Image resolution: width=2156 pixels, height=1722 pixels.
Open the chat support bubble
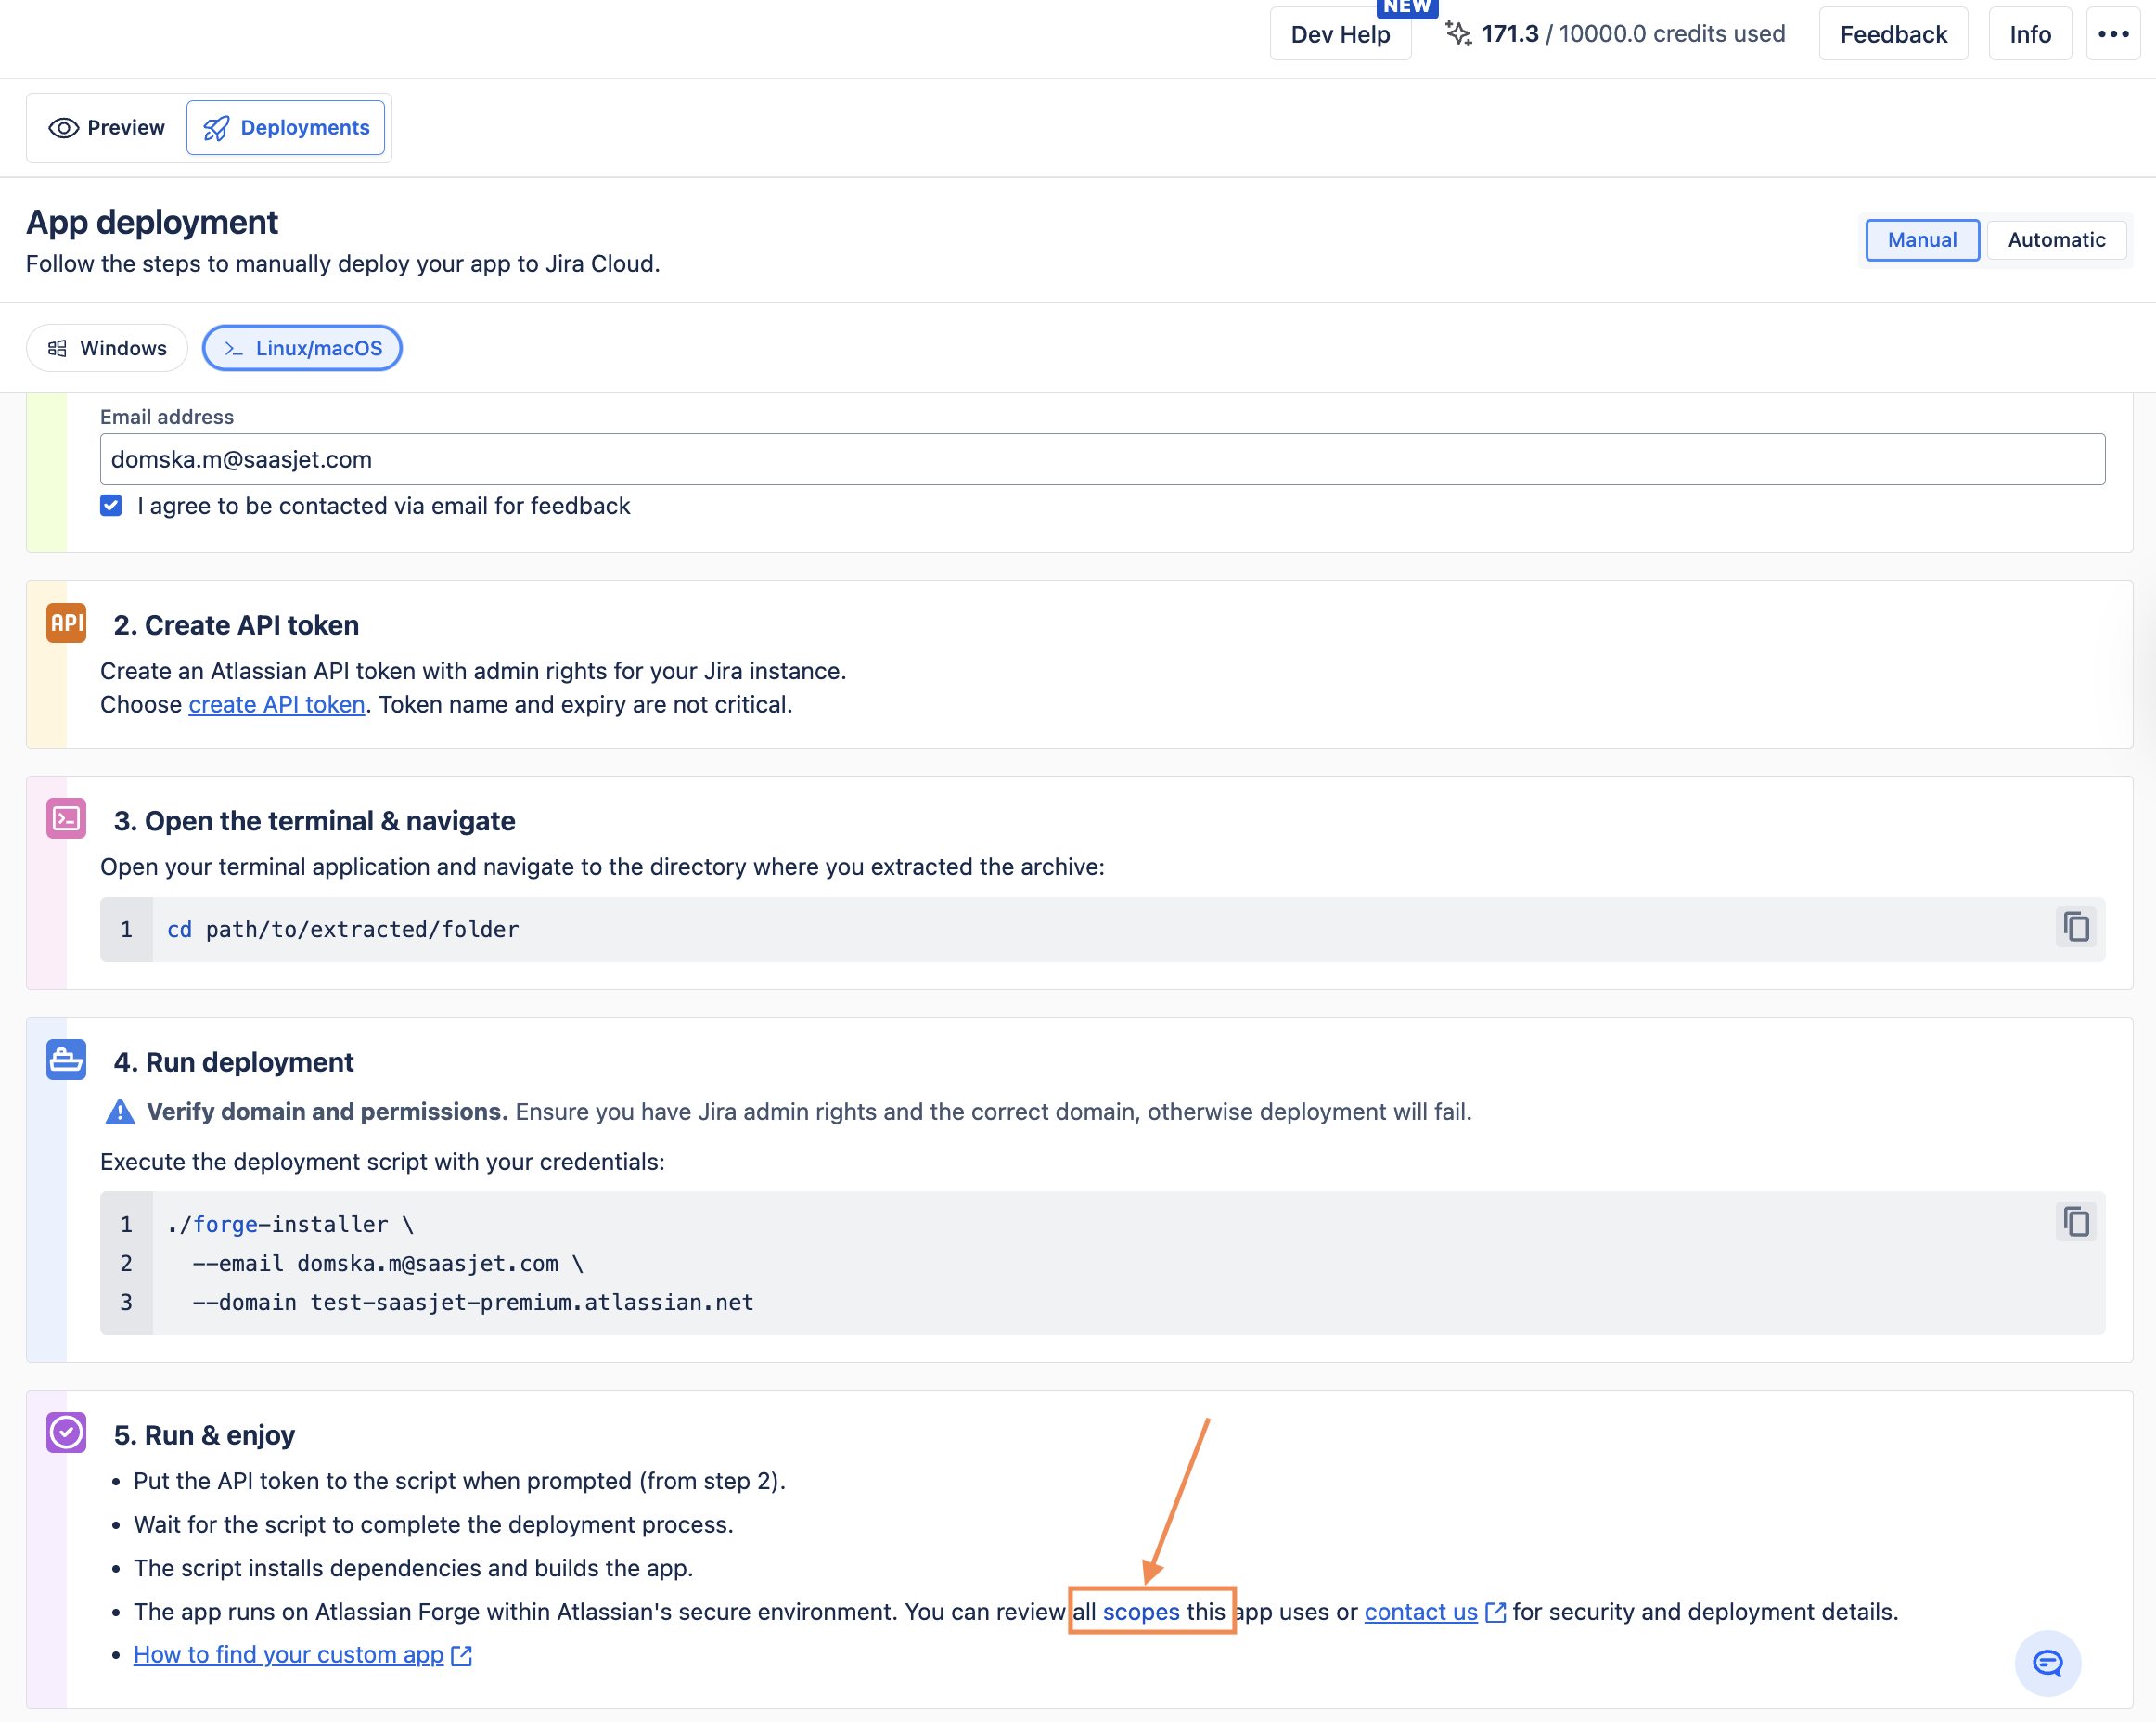2047,1663
